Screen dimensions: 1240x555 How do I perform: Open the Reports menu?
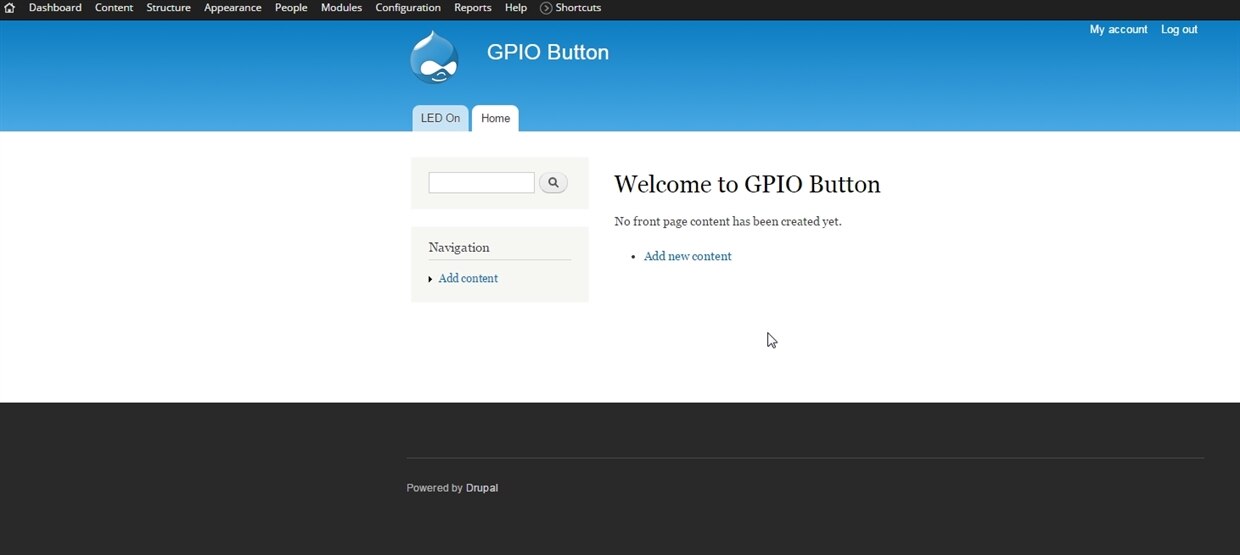pos(473,8)
